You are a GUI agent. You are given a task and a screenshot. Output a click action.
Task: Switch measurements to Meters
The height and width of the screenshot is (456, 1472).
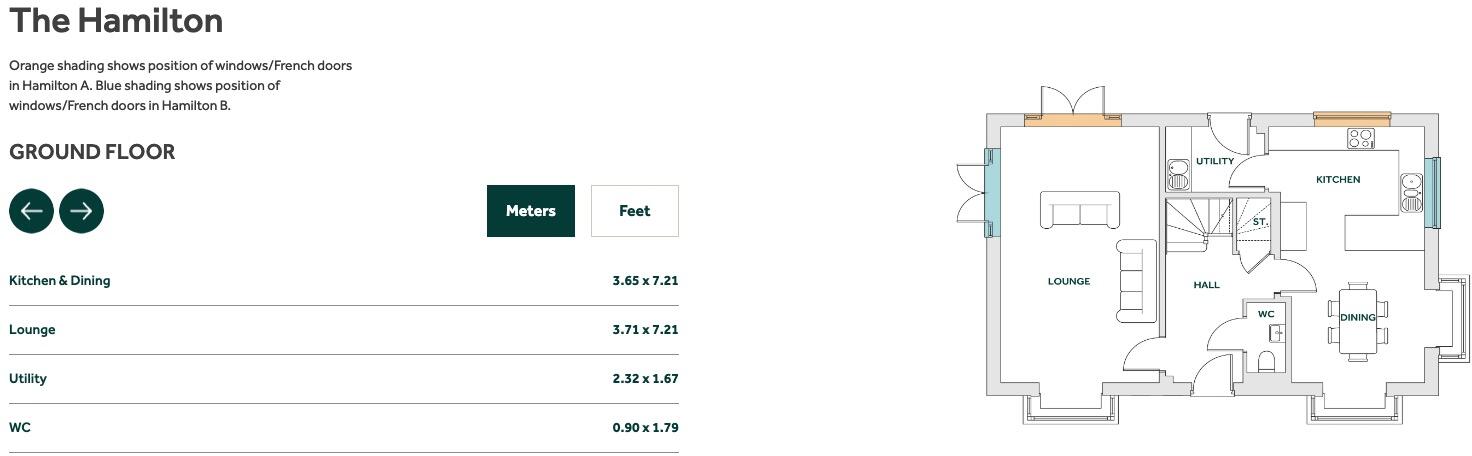[x=530, y=211]
